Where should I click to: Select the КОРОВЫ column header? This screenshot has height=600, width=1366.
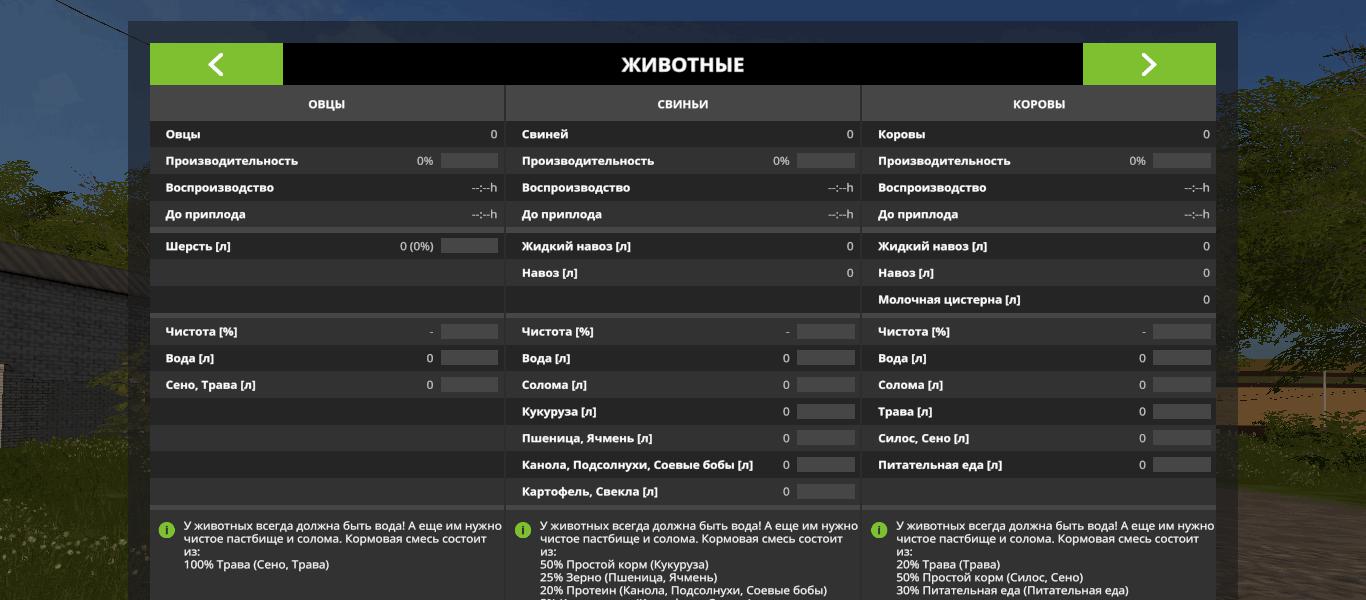[1039, 104]
